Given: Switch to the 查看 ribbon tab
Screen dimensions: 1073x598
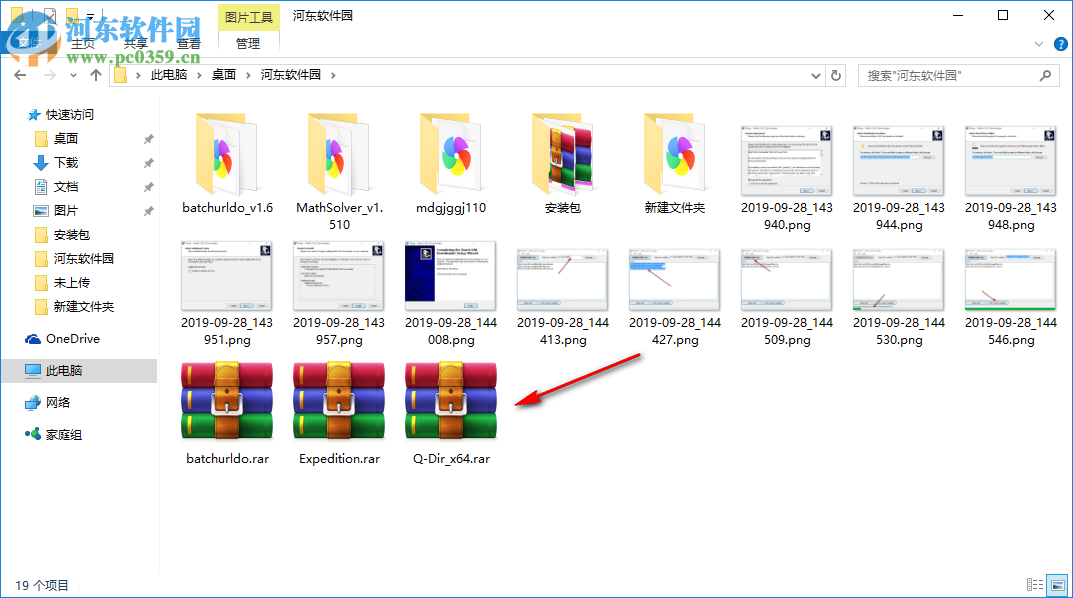Looking at the screenshot, I should (x=190, y=43).
